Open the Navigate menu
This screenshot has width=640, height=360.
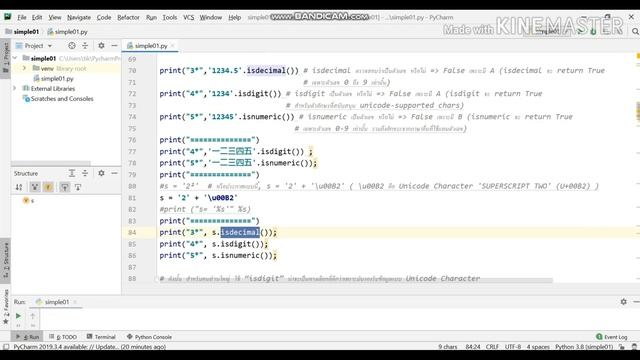(x=79, y=18)
